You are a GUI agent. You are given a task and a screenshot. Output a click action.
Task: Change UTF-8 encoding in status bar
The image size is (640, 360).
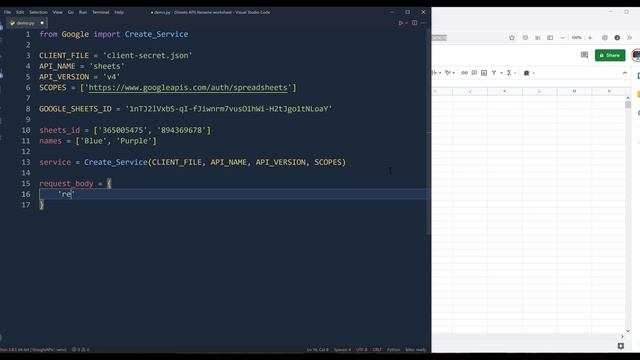click(x=362, y=350)
